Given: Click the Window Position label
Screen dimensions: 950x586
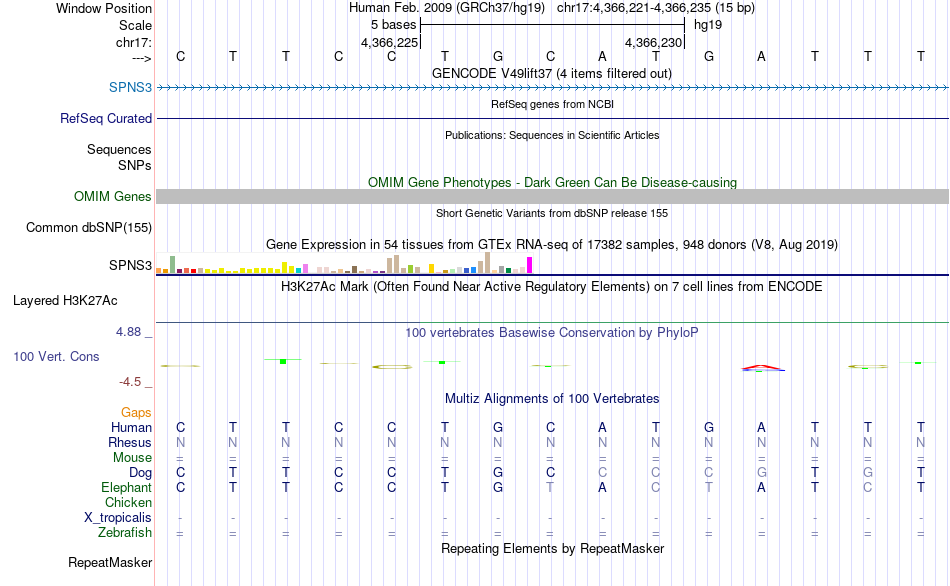Looking at the screenshot, I should (x=104, y=8).
